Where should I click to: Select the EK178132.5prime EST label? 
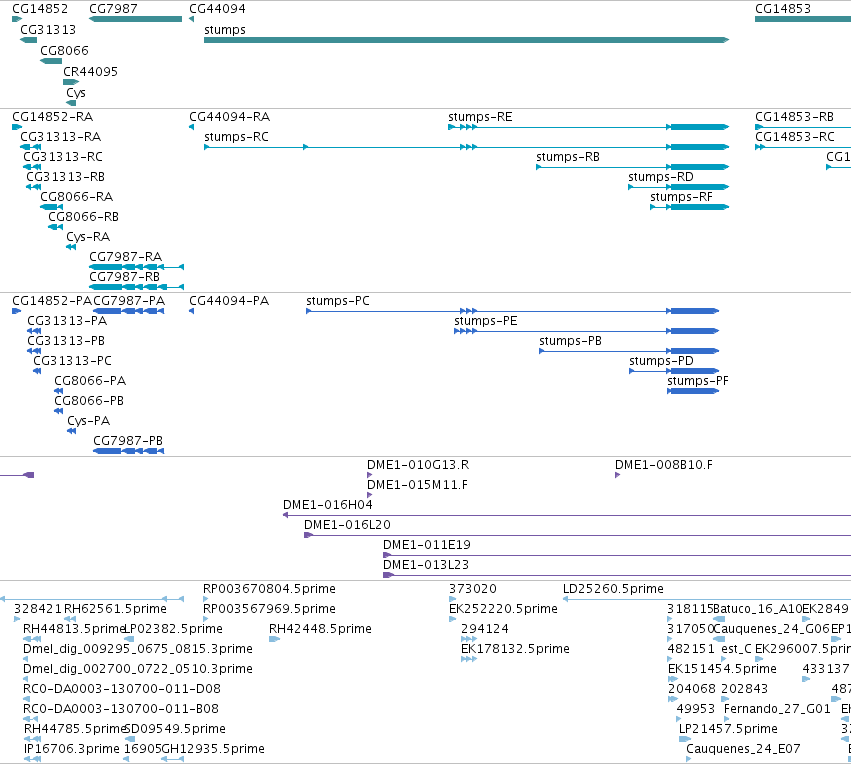point(515,650)
